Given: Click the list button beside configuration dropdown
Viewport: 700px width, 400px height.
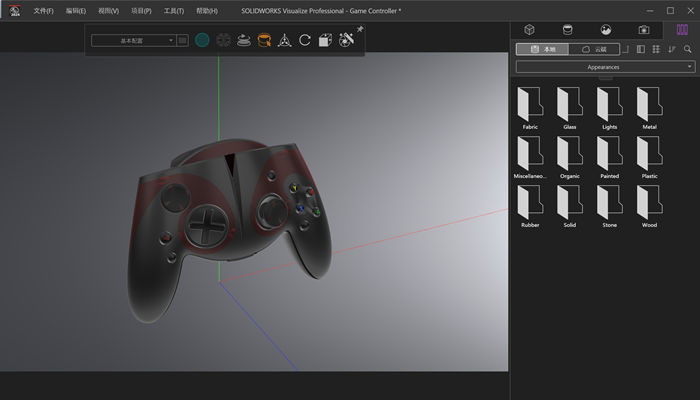Looking at the screenshot, I should click(182, 41).
